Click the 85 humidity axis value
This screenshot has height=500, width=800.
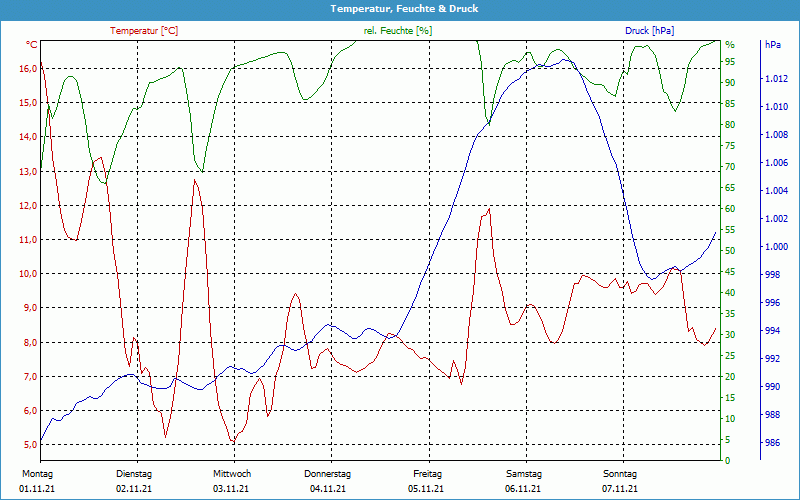(730, 104)
